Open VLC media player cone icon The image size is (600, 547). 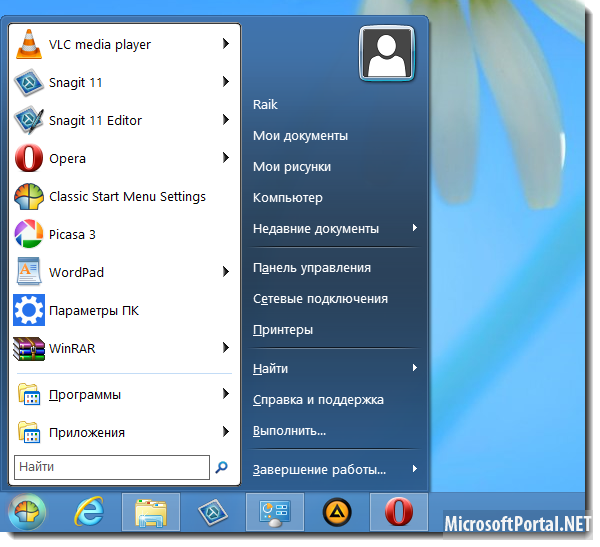coord(29,44)
